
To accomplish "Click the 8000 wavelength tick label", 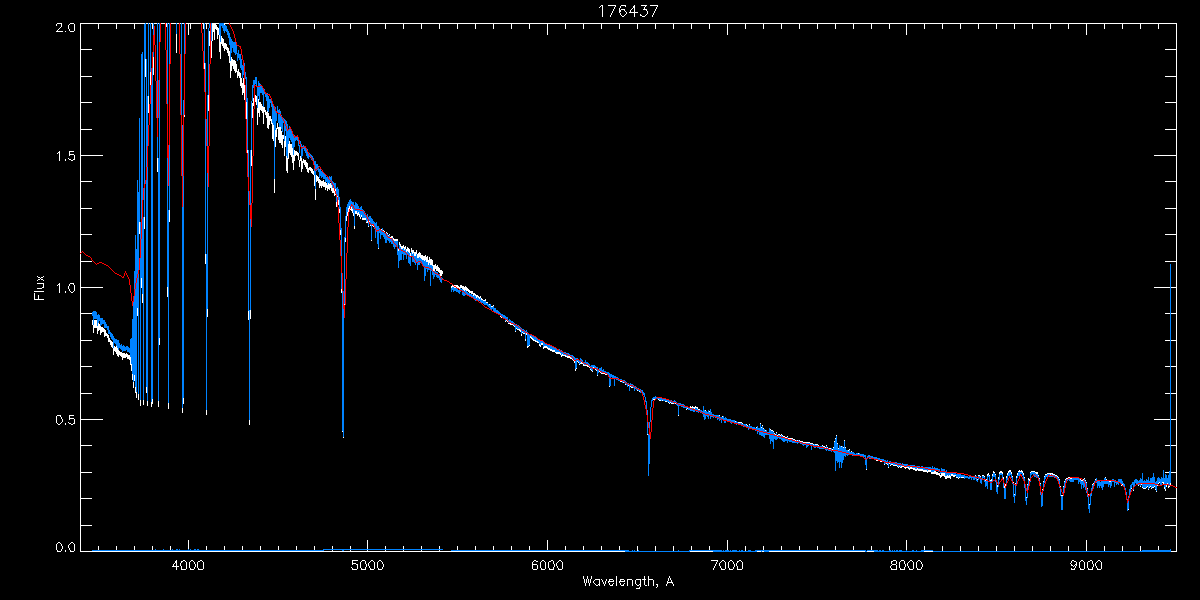I will pos(906,564).
